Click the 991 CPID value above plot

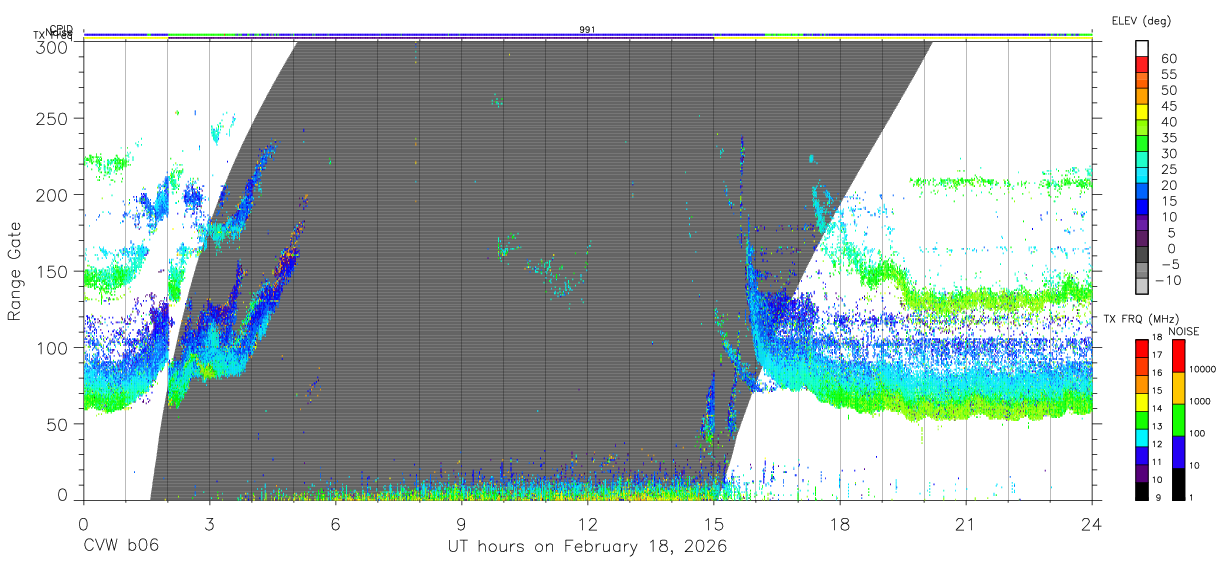[x=587, y=30]
